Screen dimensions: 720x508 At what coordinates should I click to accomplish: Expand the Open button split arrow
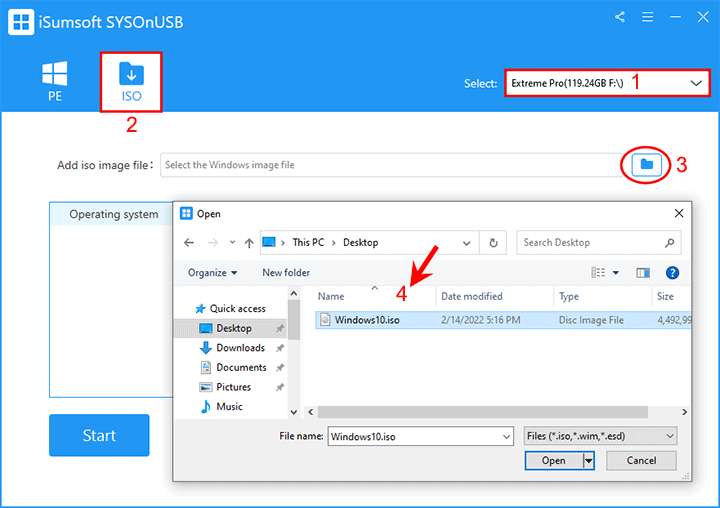[588, 461]
